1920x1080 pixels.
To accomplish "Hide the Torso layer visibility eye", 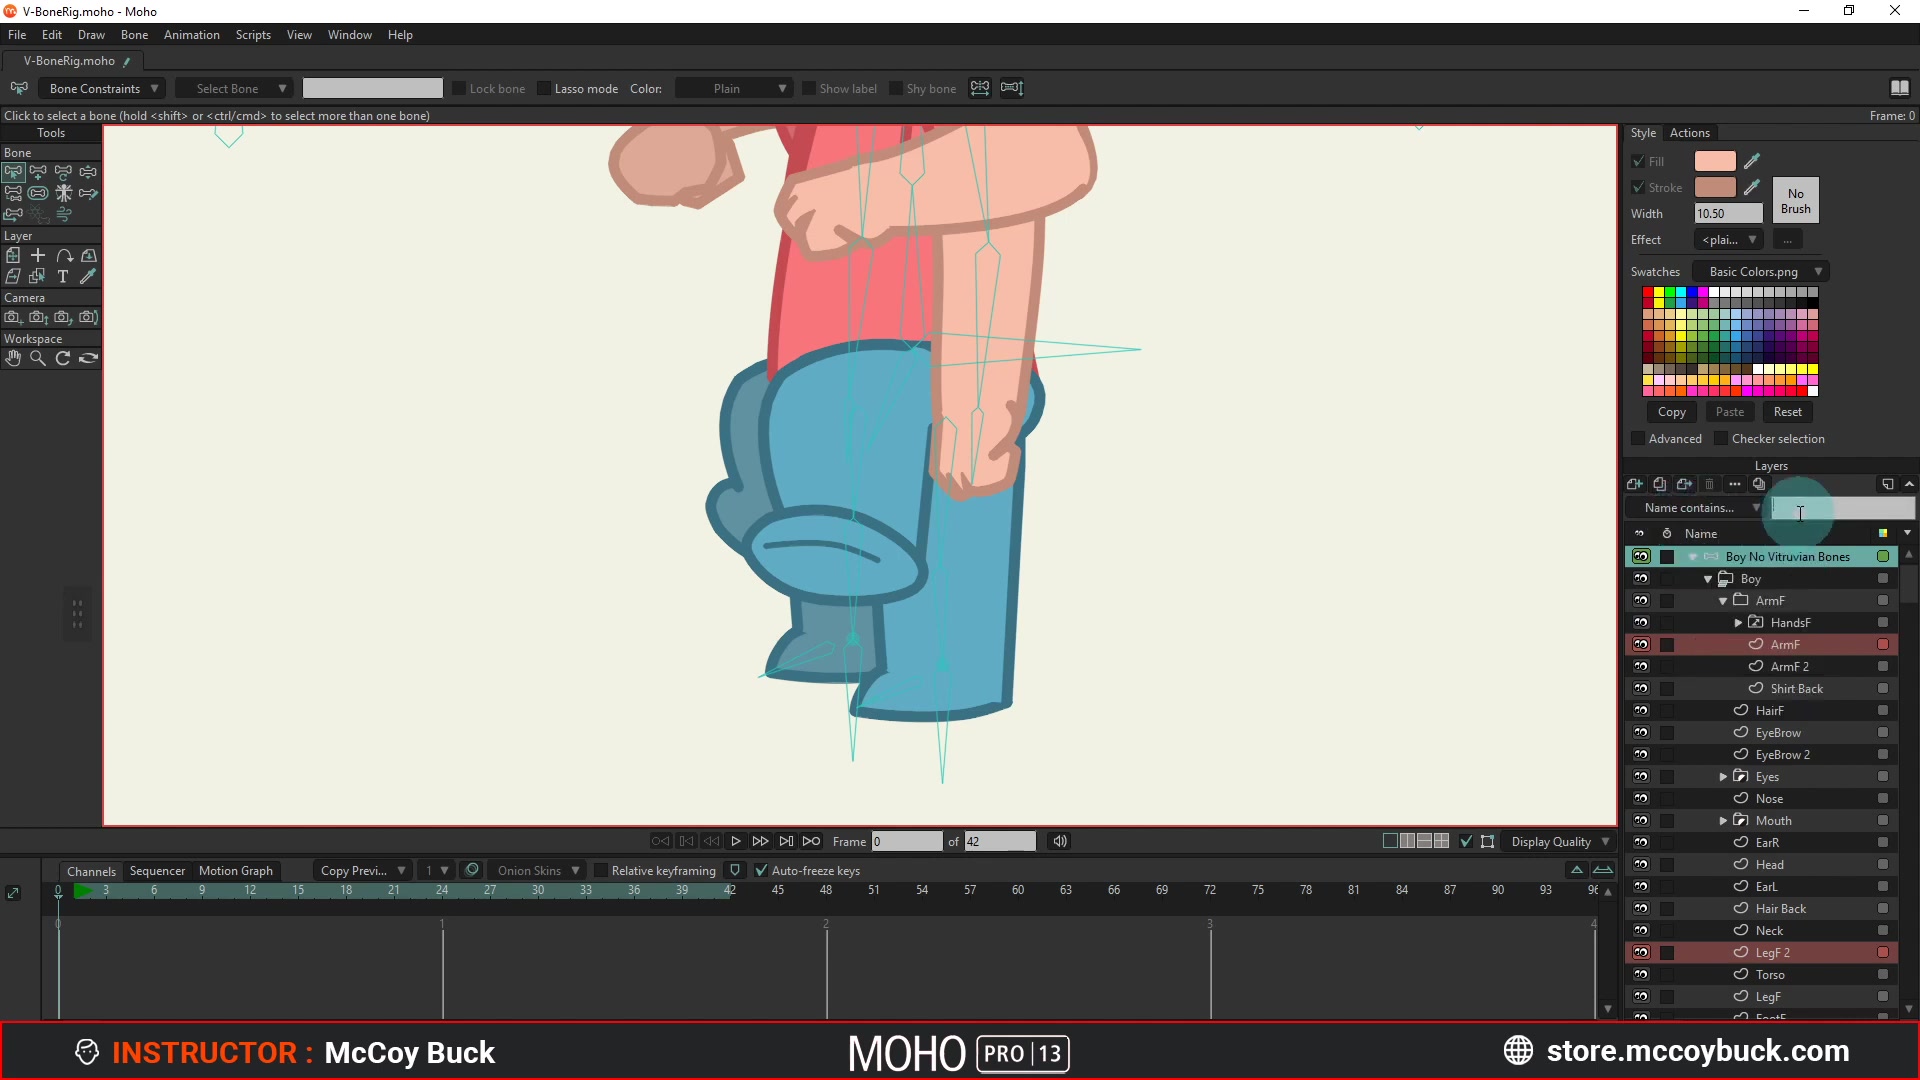I will (x=1641, y=974).
